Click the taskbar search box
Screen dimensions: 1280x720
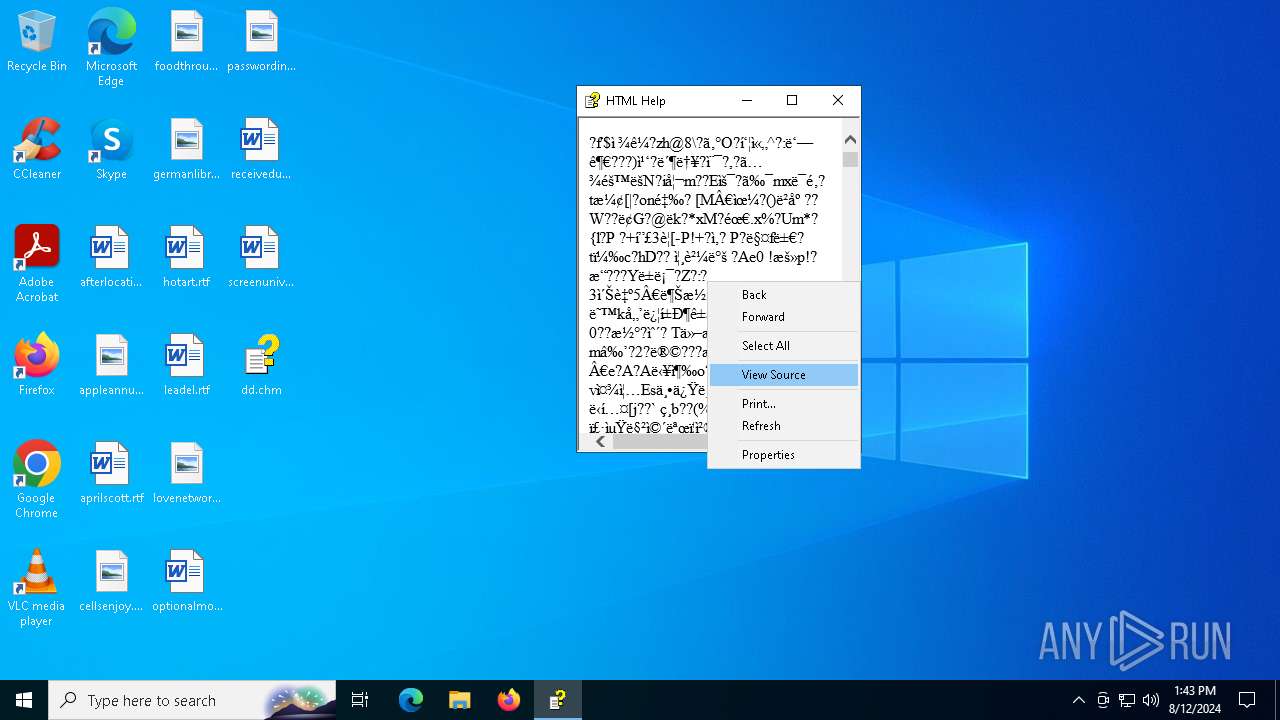(x=192, y=700)
